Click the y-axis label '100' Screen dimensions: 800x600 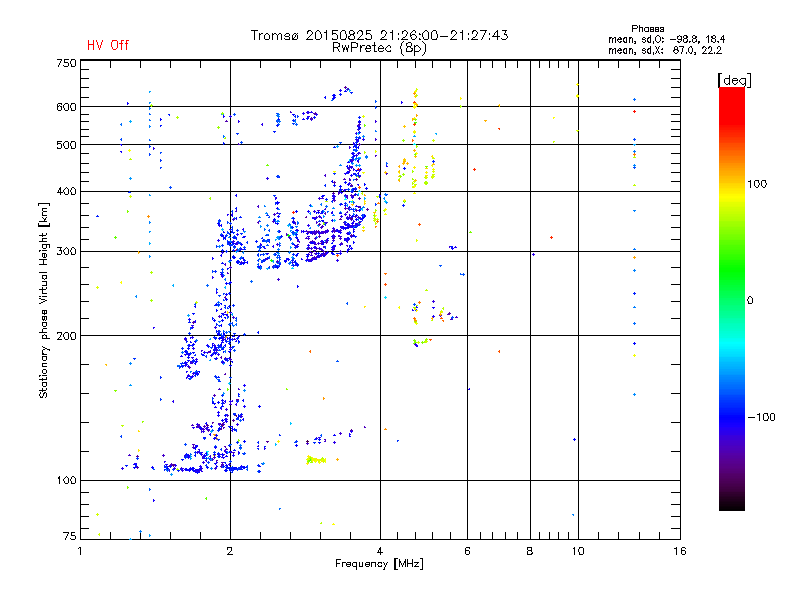[x=66, y=481]
